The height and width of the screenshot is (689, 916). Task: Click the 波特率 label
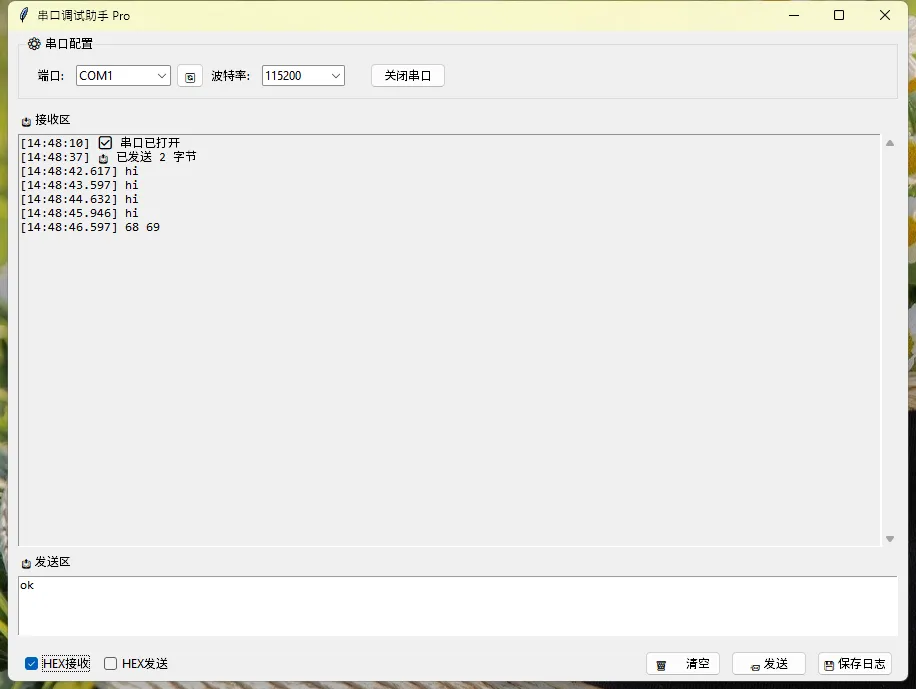[230, 76]
